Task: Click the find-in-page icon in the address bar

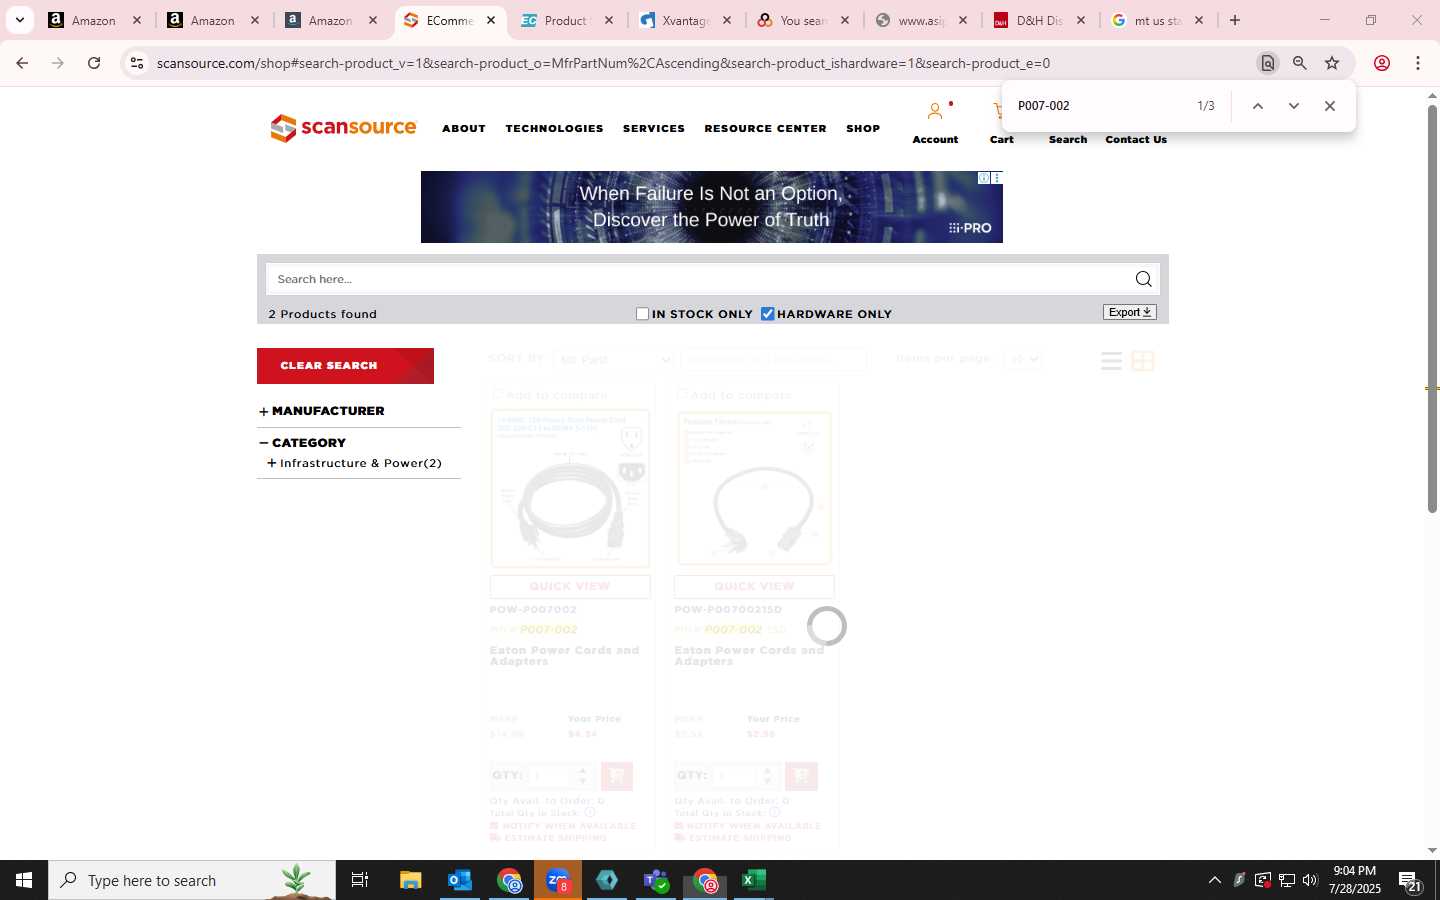Action: [x=1267, y=63]
